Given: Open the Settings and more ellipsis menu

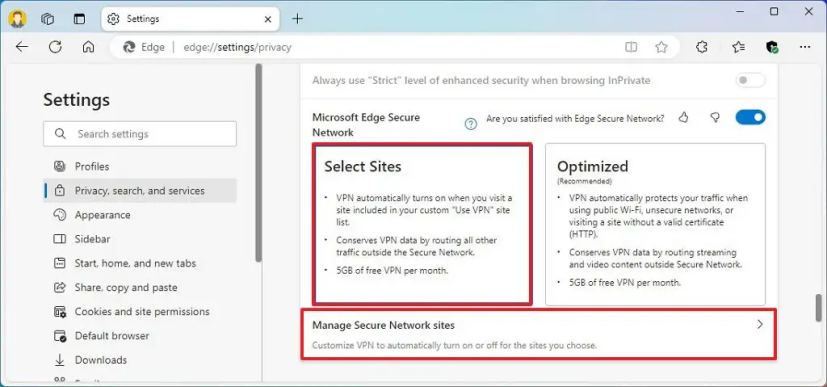Looking at the screenshot, I should coord(805,47).
